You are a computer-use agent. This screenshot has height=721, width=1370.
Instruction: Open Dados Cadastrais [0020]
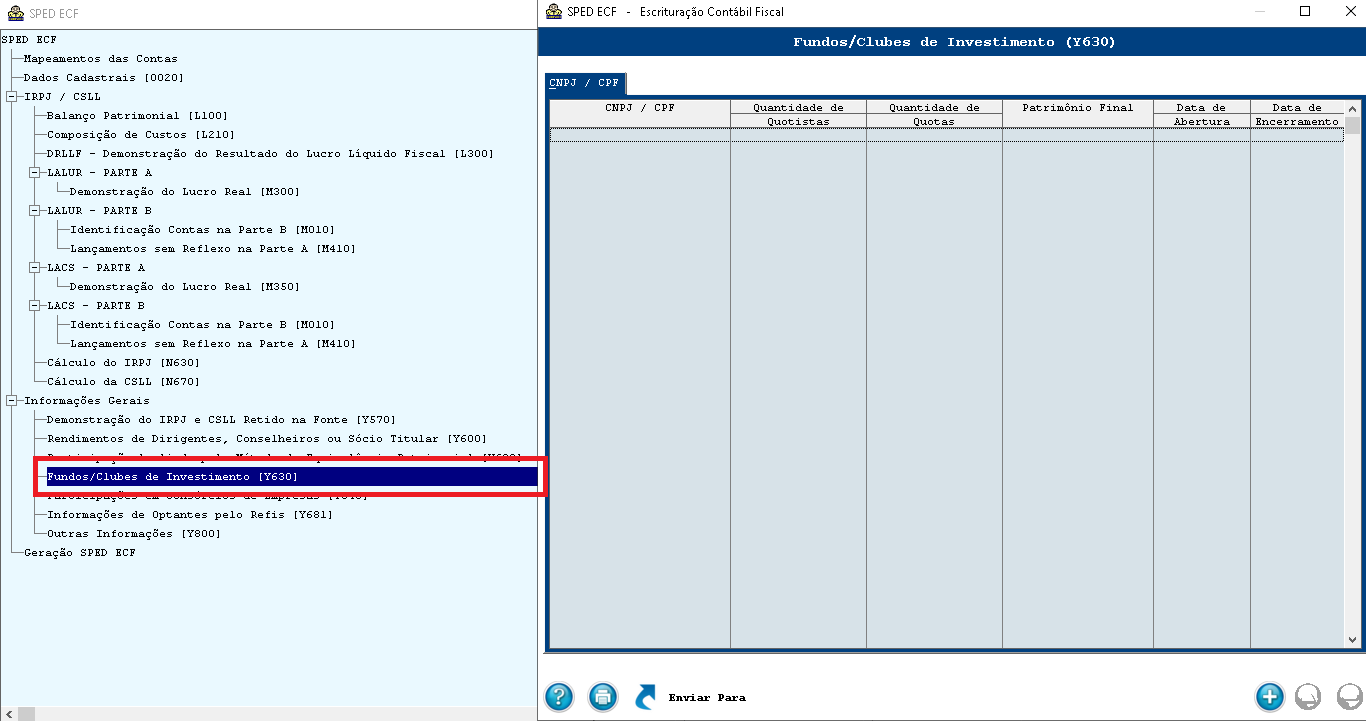point(104,78)
